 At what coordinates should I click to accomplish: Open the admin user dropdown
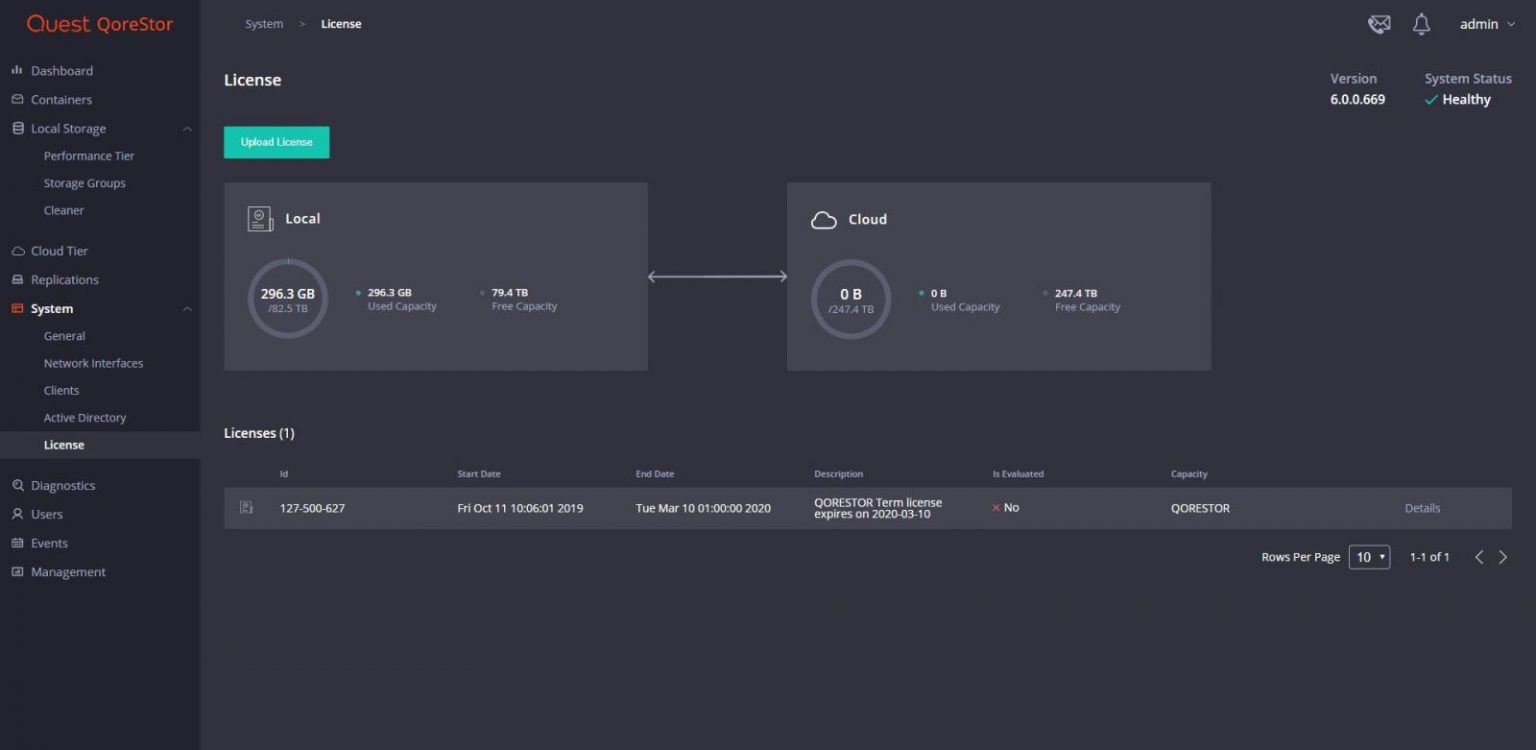[1488, 24]
